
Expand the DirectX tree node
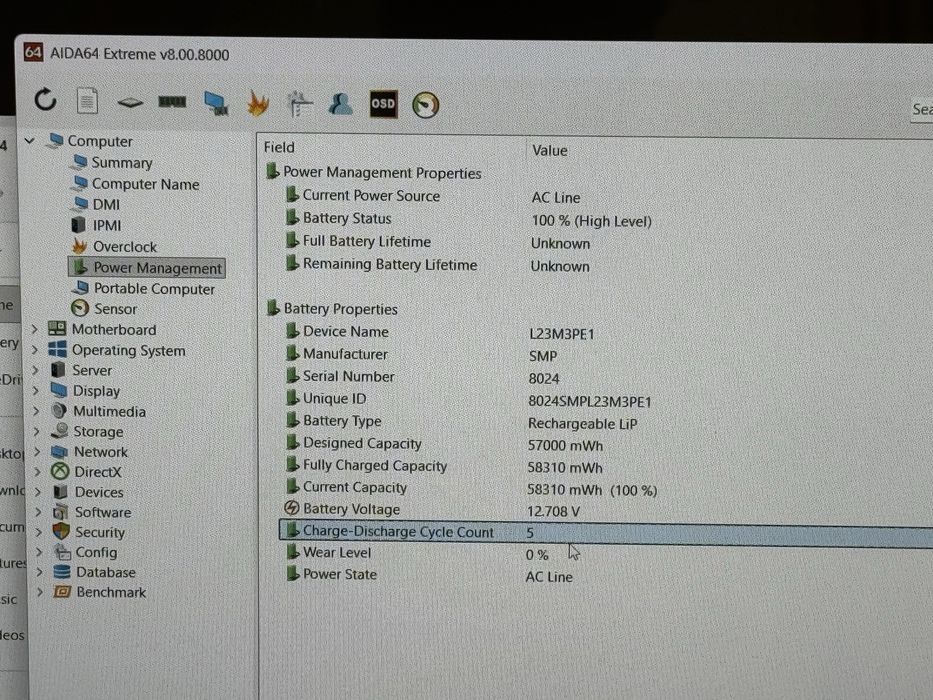tap(37, 472)
